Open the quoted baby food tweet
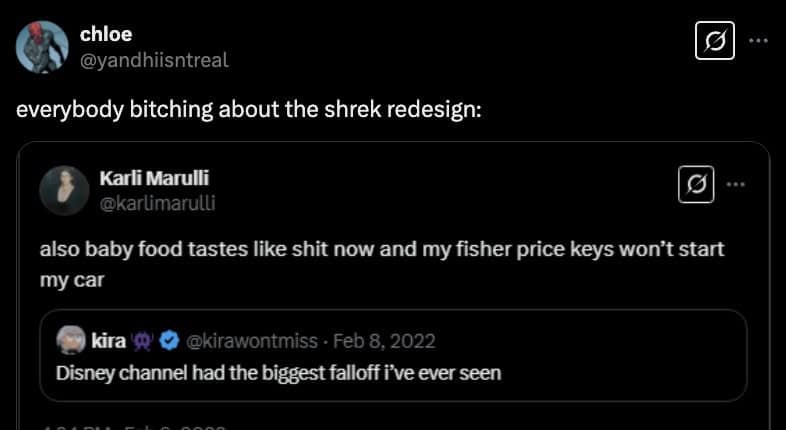 381,263
